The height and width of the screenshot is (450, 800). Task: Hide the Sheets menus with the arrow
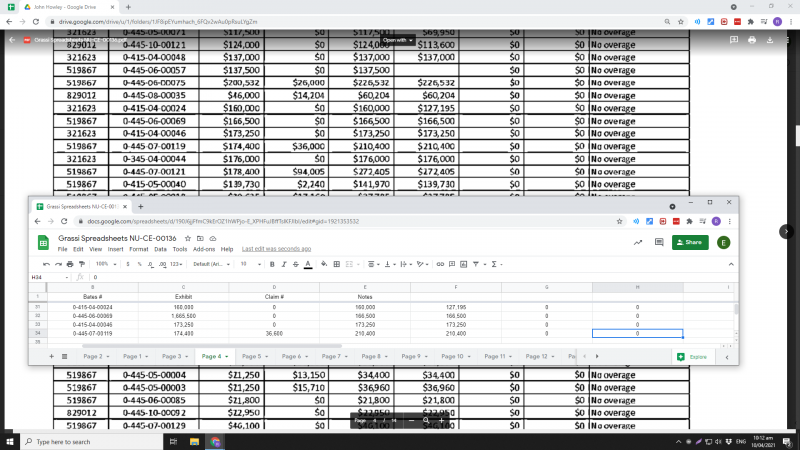731,264
